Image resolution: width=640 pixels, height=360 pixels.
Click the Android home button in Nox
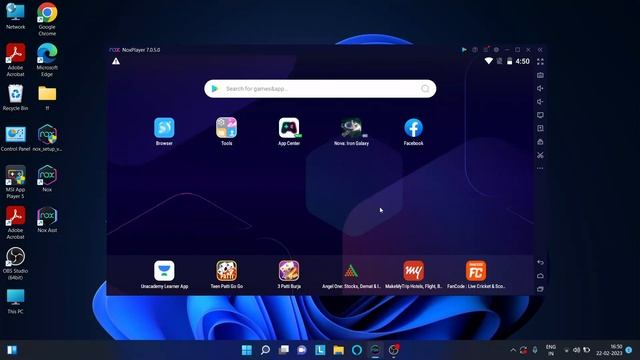[x=540, y=276]
